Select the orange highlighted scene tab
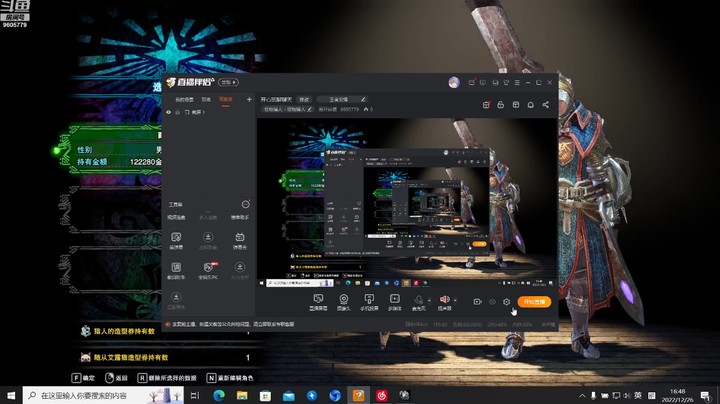720x404 pixels. [225, 99]
